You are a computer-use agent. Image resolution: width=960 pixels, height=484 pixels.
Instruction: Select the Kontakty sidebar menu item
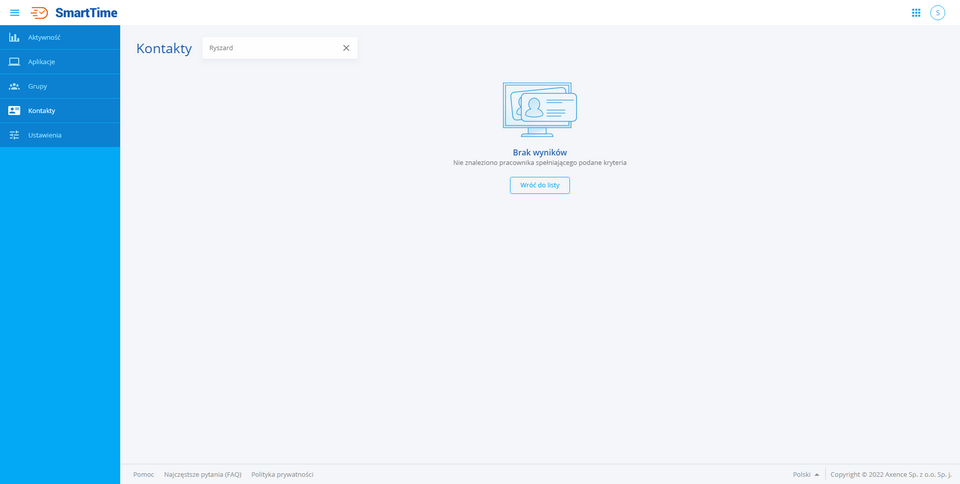(42, 110)
